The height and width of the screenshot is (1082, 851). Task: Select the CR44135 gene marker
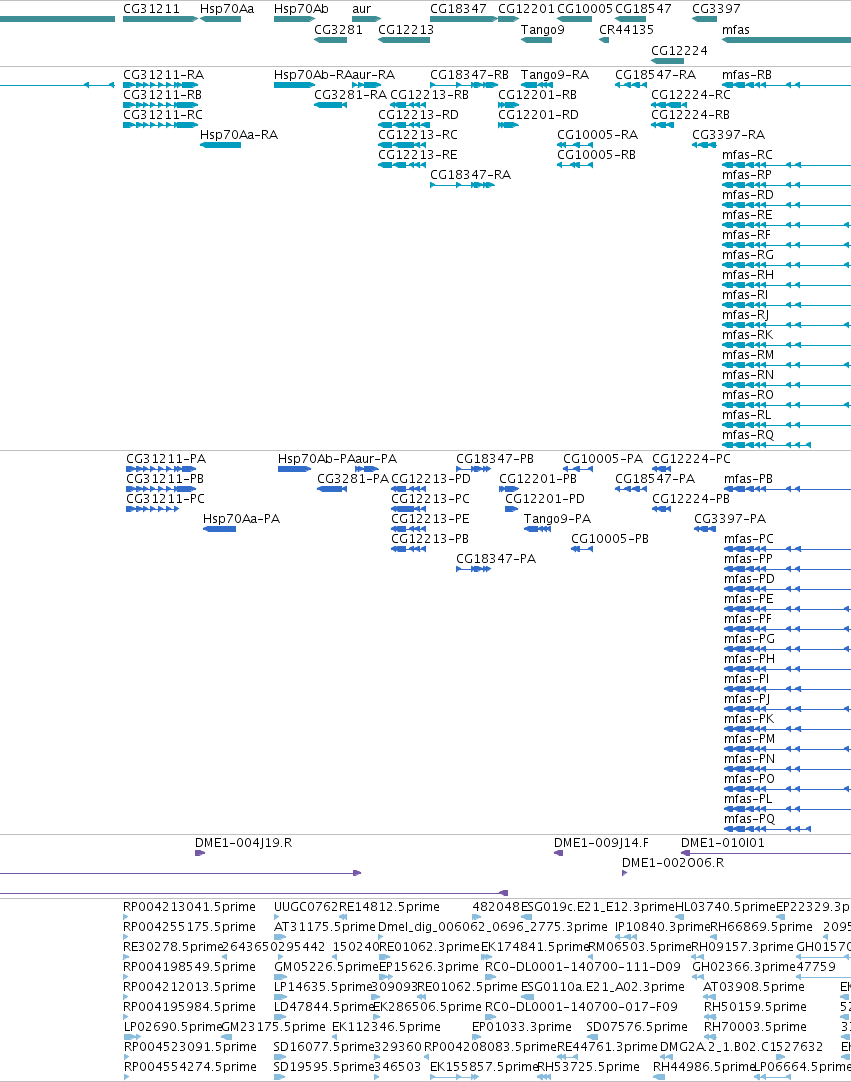tap(604, 40)
